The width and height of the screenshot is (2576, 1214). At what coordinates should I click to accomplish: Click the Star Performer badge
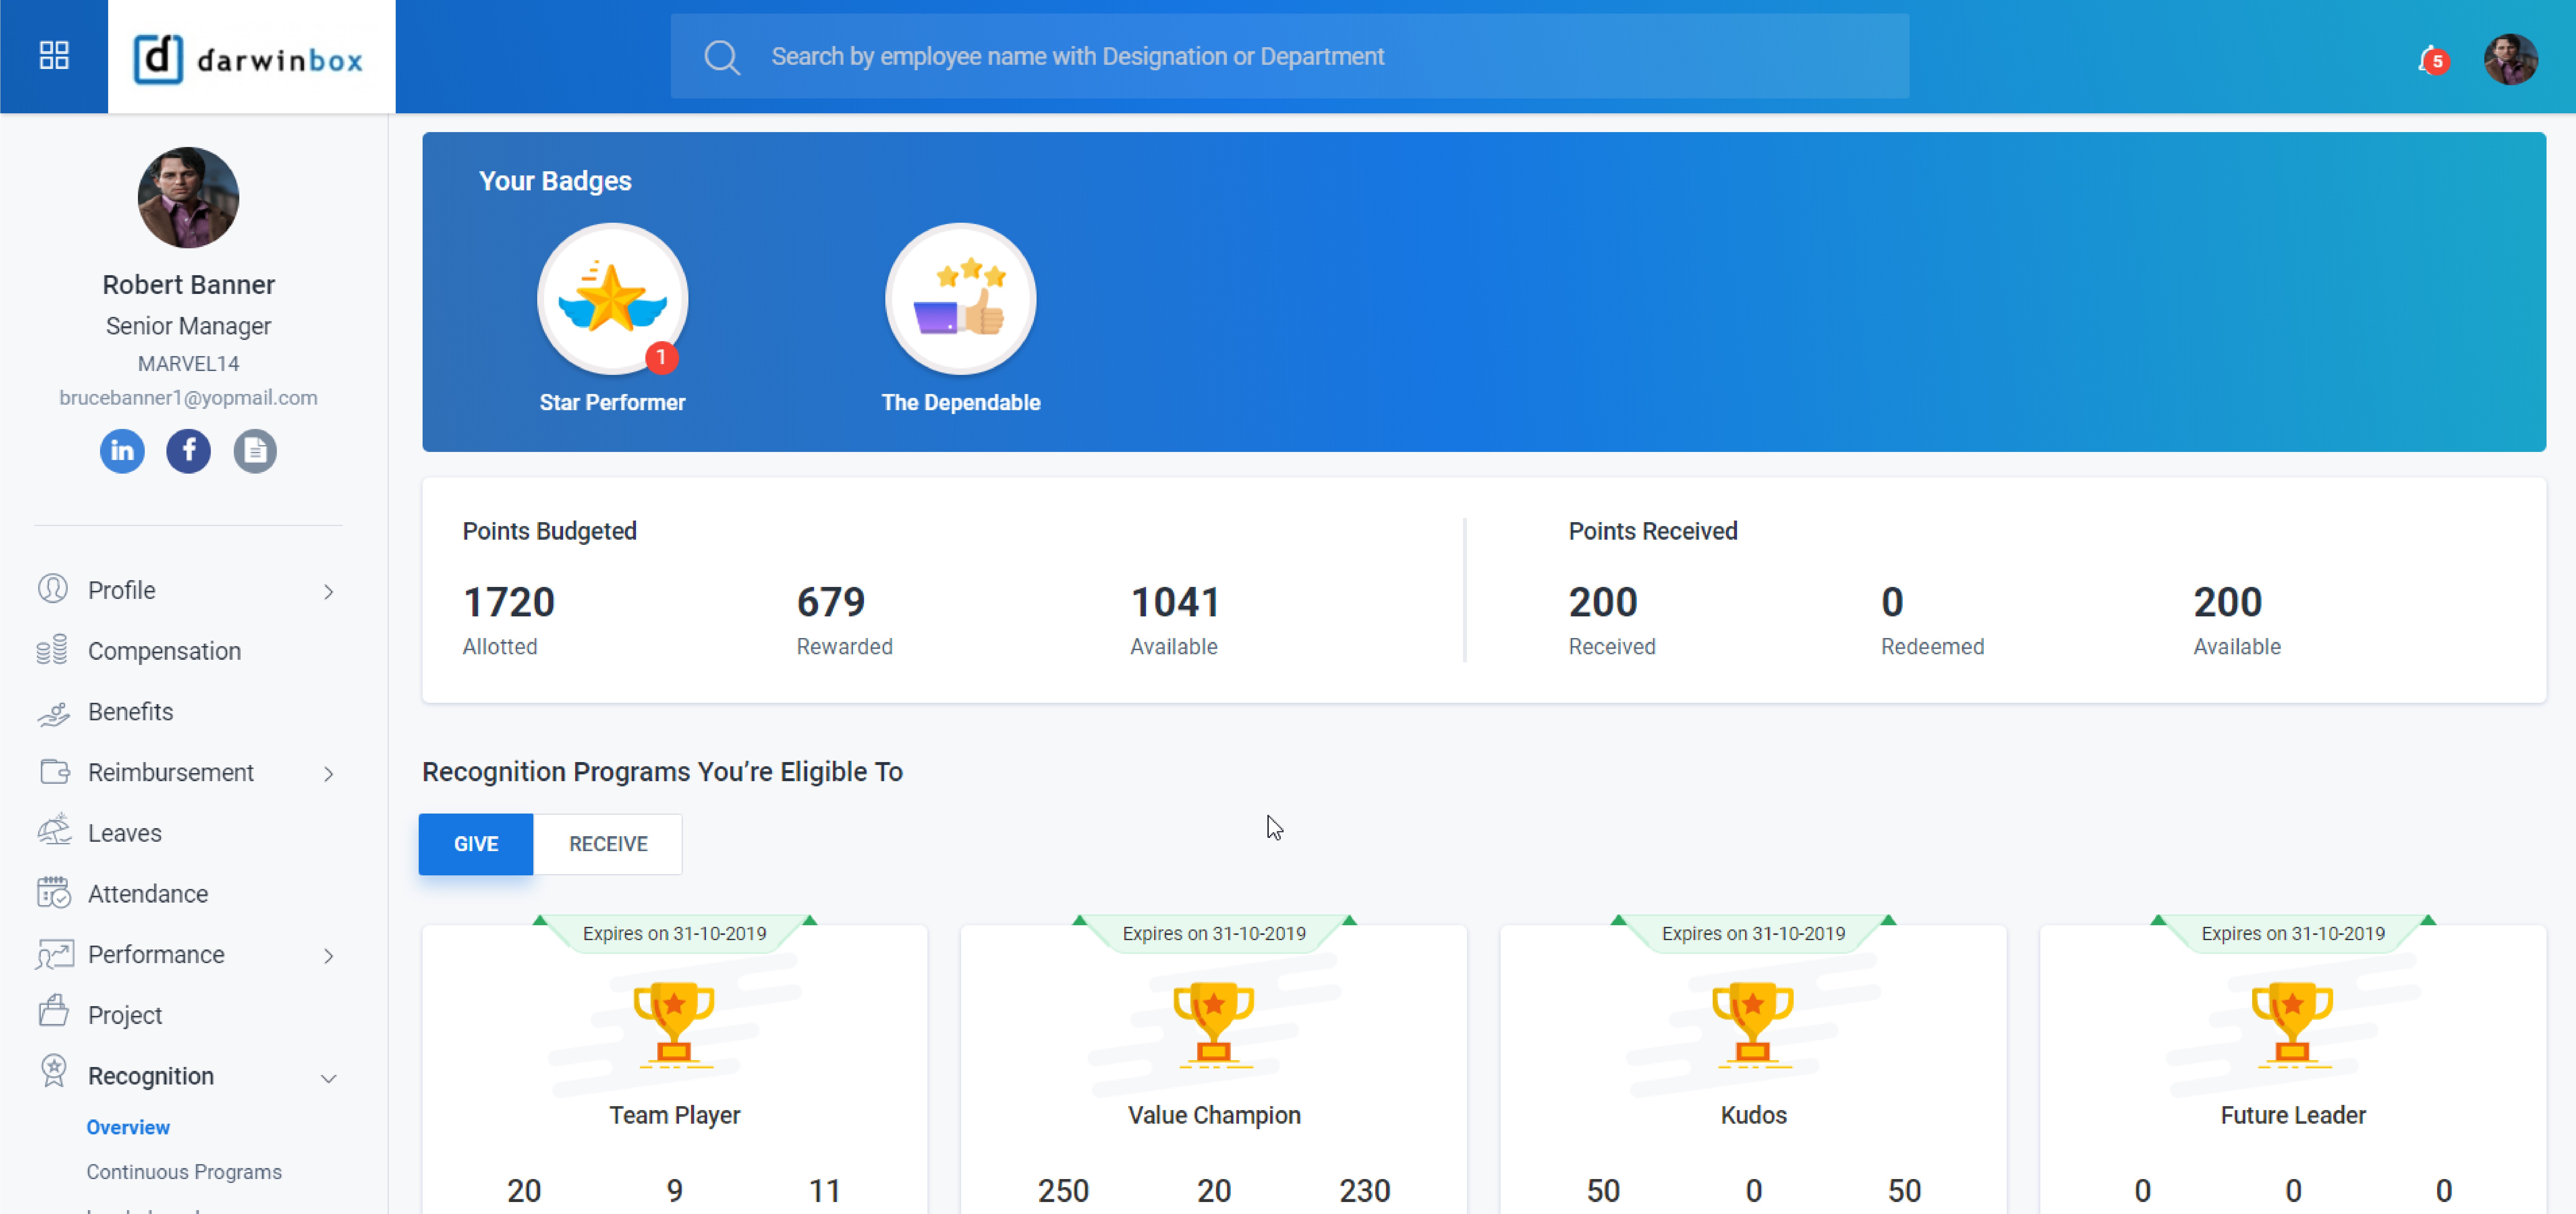[612, 299]
